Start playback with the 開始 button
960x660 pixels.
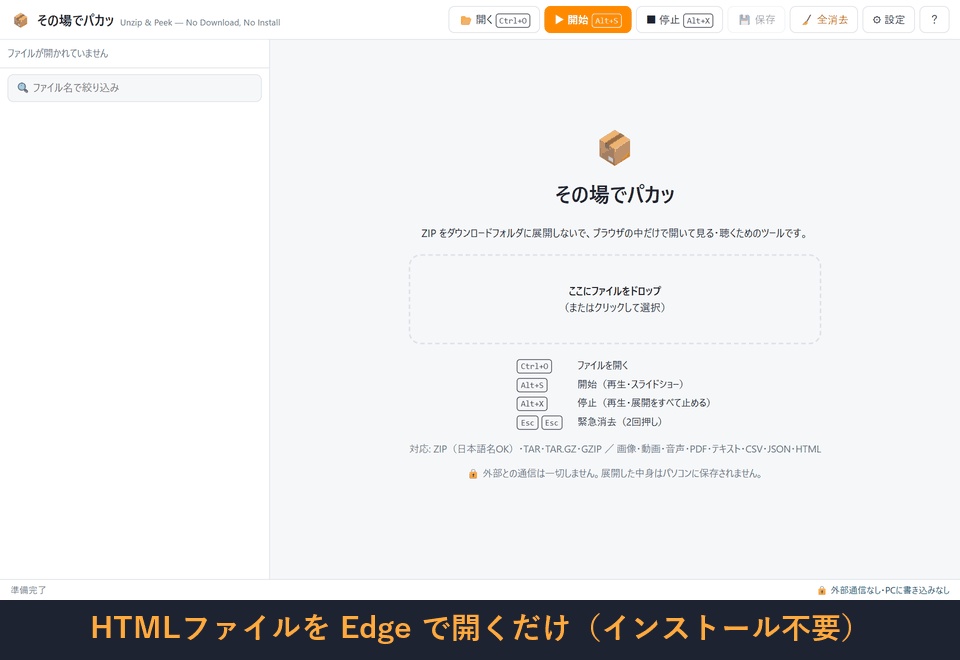pos(587,20)
